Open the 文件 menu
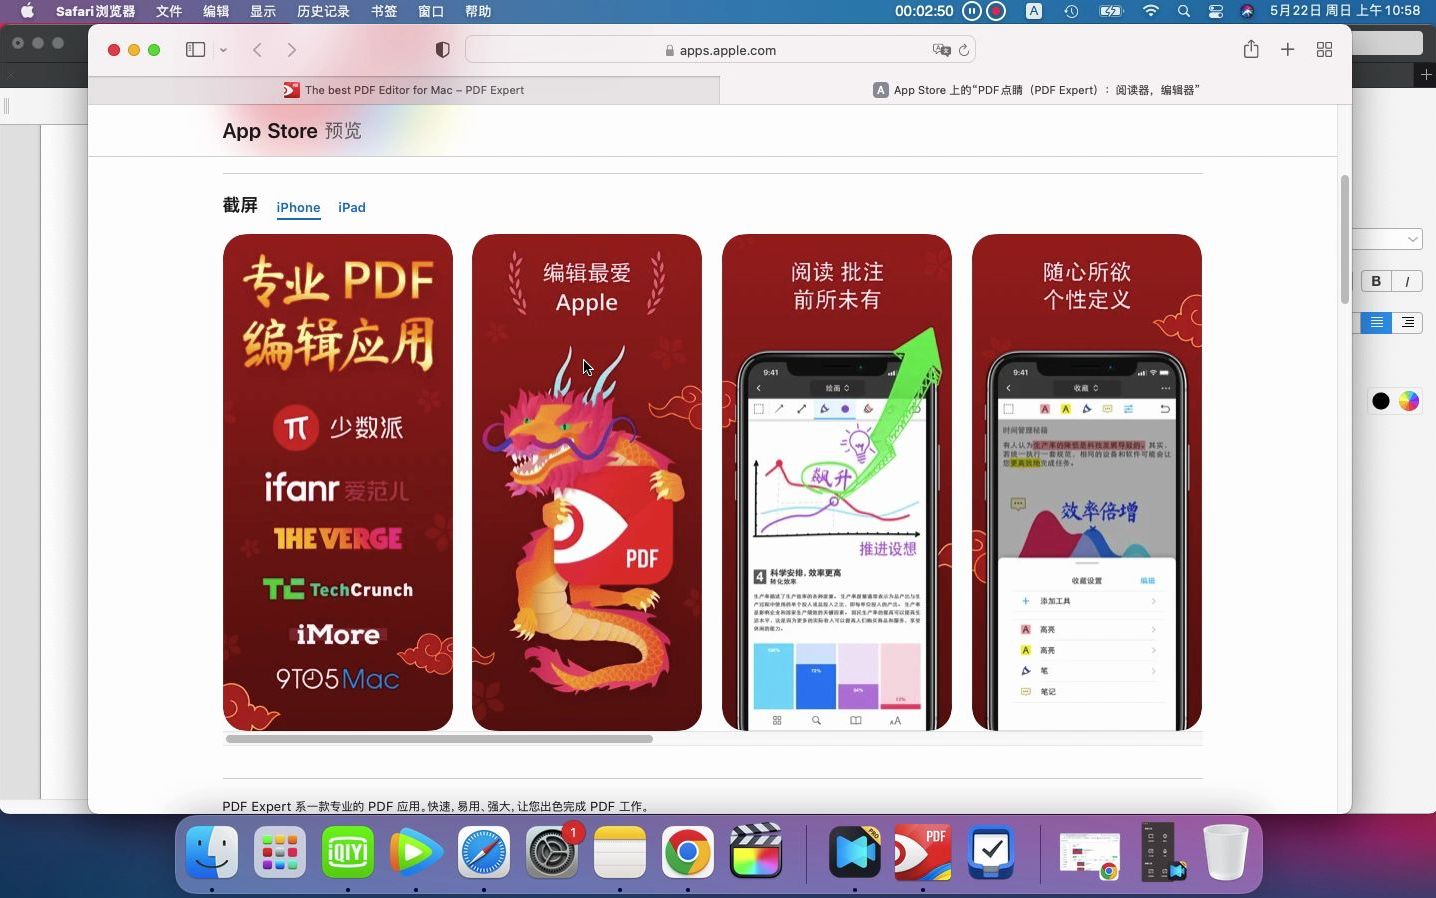Viewport: 1436px width, 898px height. (169, 11)
